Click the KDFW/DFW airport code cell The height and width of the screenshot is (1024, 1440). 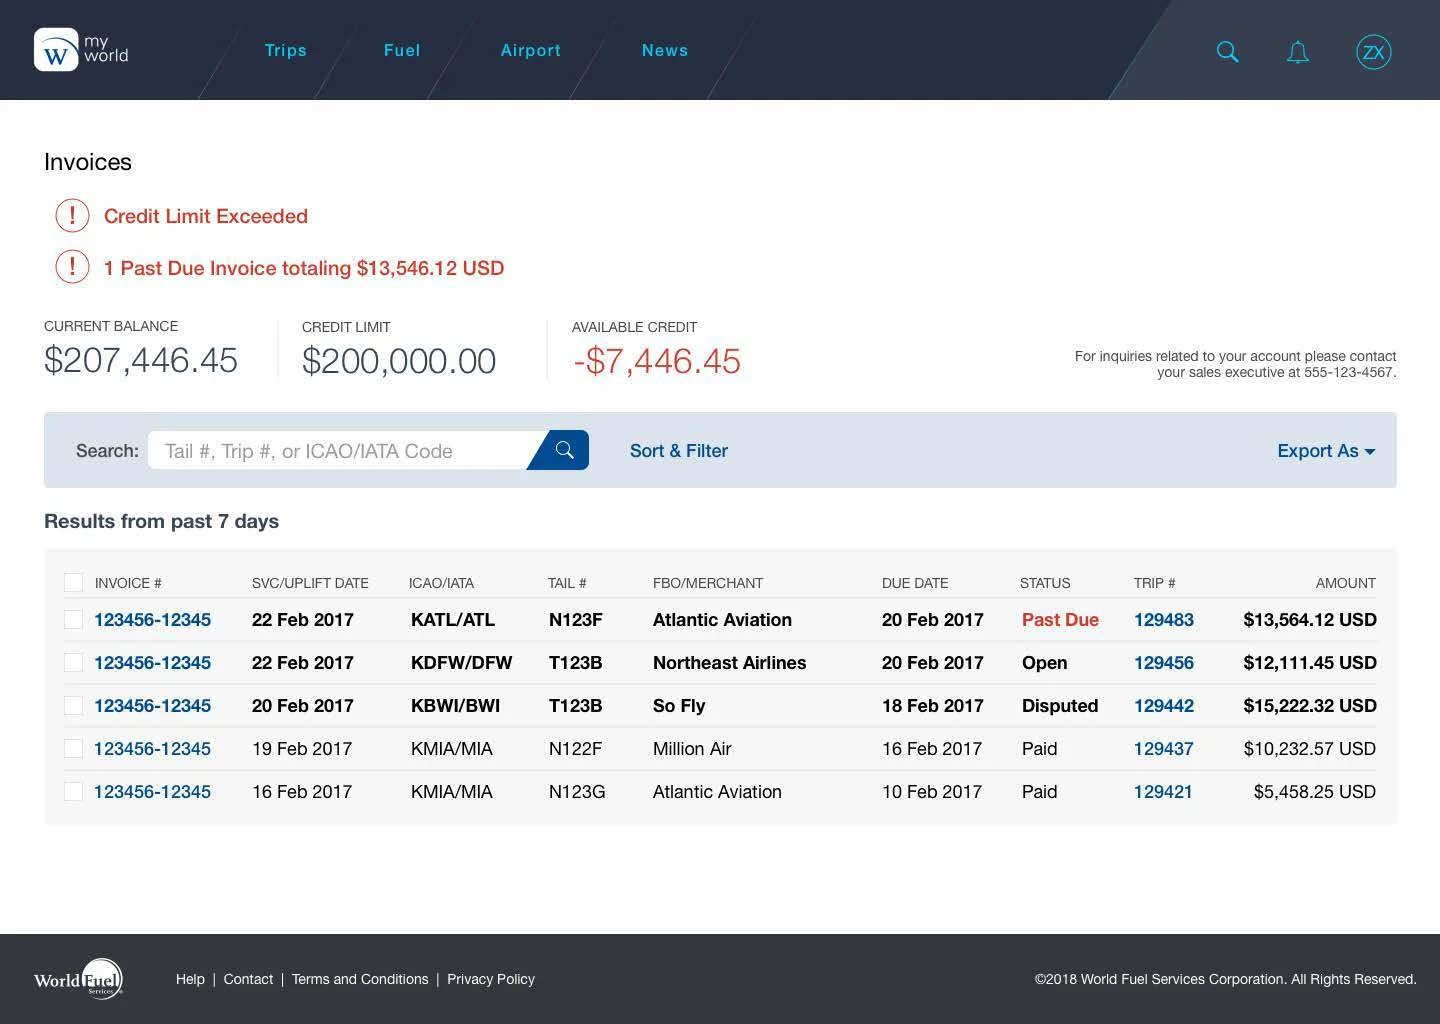click(461, 663)
